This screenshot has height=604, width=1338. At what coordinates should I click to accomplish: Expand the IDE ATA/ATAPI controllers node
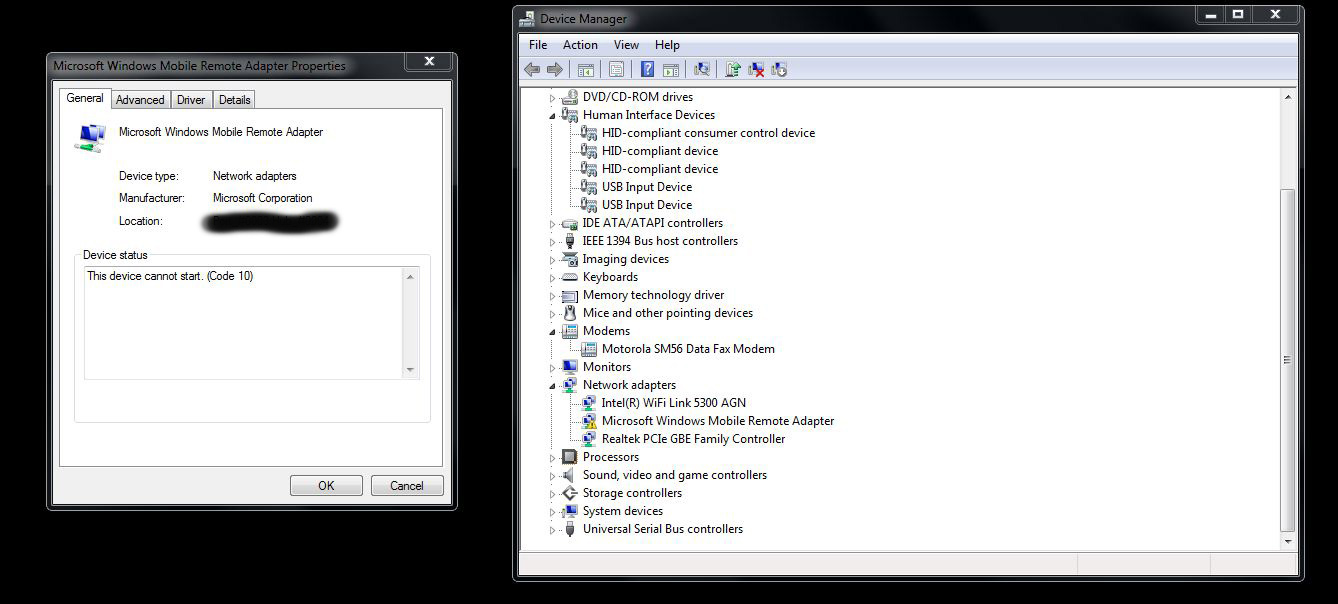[x=552, y=224]
